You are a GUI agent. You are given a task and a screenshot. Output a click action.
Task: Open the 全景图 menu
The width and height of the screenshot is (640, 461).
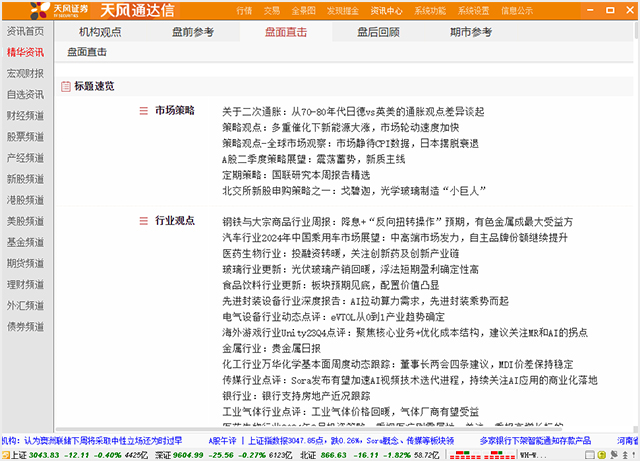[x=304, y=11]
